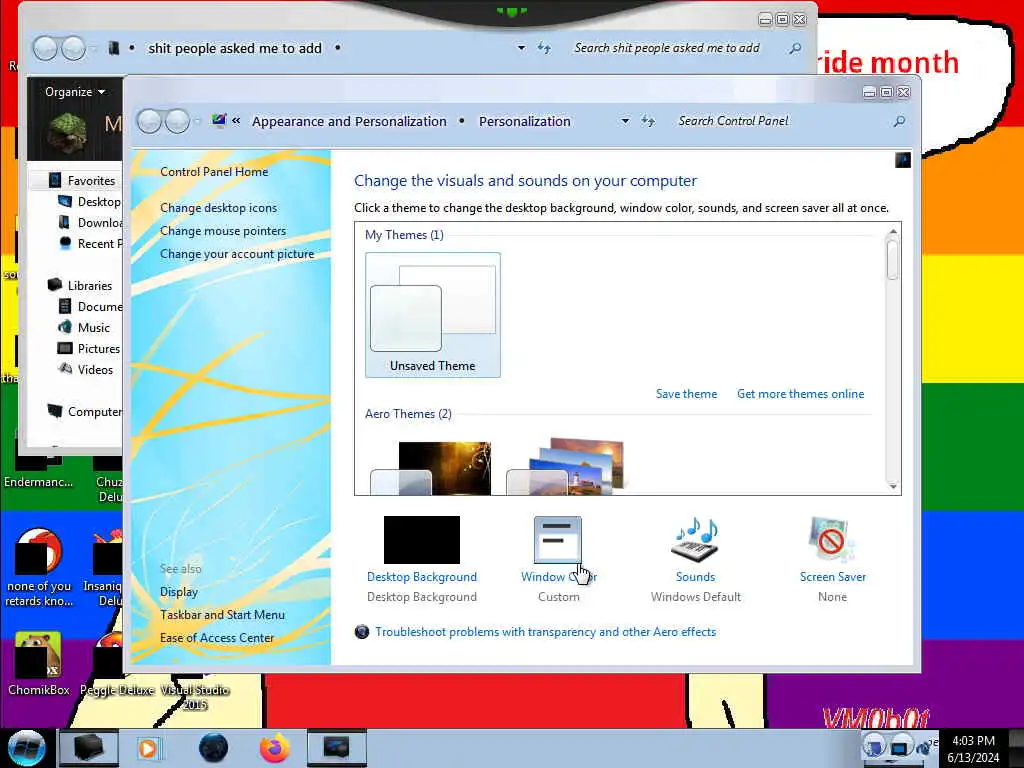Screen dimensions: 1024x768
Task: Open the media player taskbar icon
Action: pyautogui.click(x=148, y=748)
